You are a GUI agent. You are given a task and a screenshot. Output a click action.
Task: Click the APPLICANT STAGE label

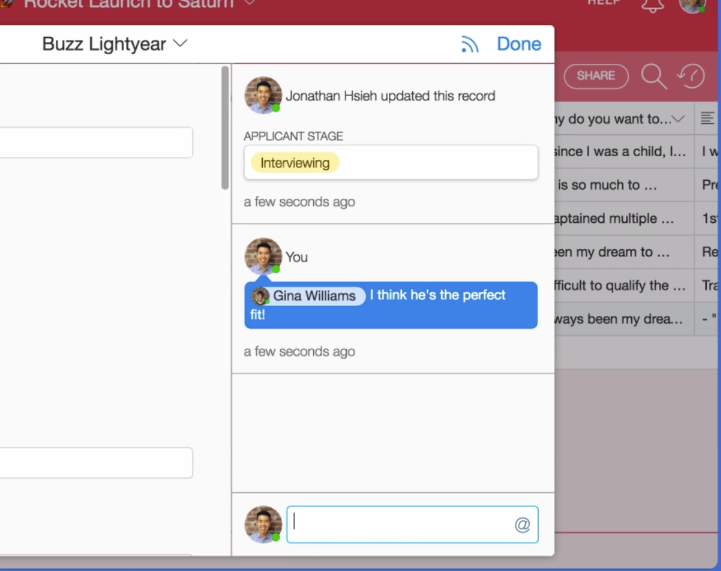[x=293, y=136]
